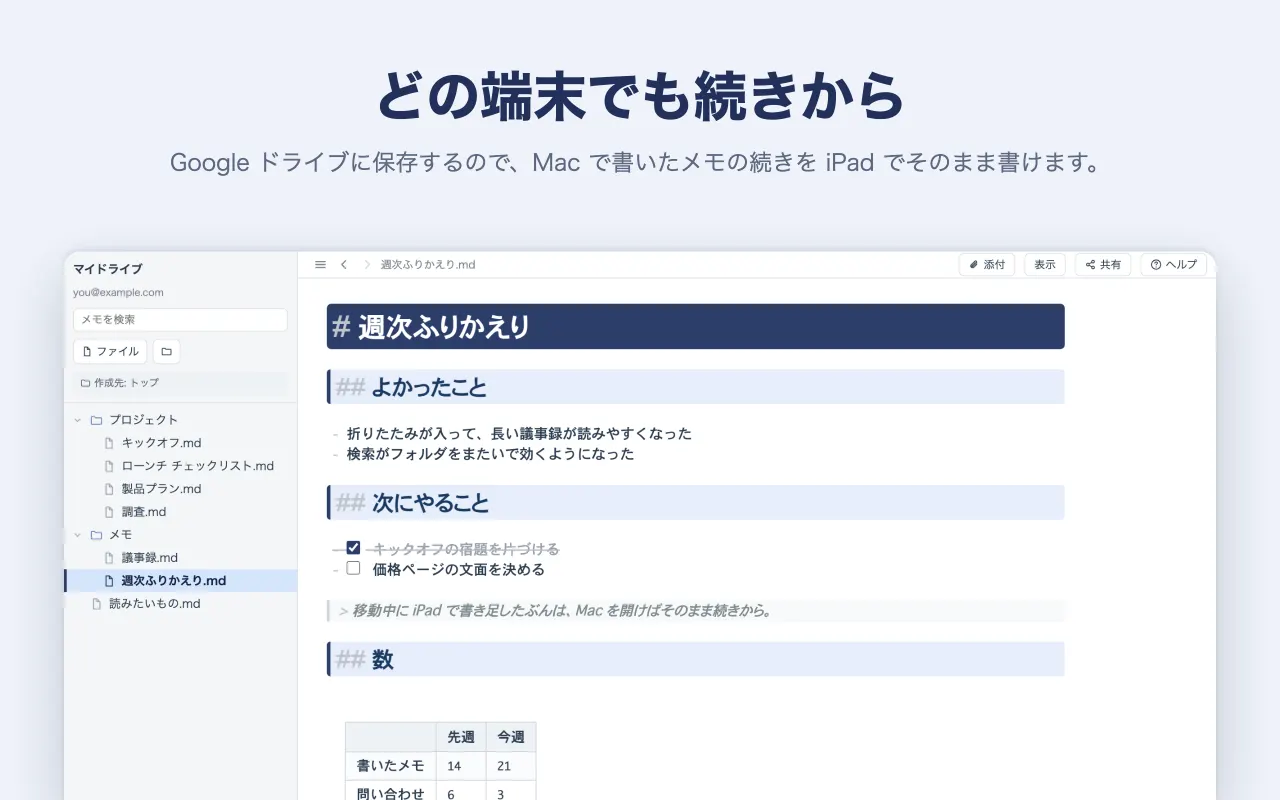Click table cell with value 14
This screenshot has width=1280, height=800.
[461, 766]
